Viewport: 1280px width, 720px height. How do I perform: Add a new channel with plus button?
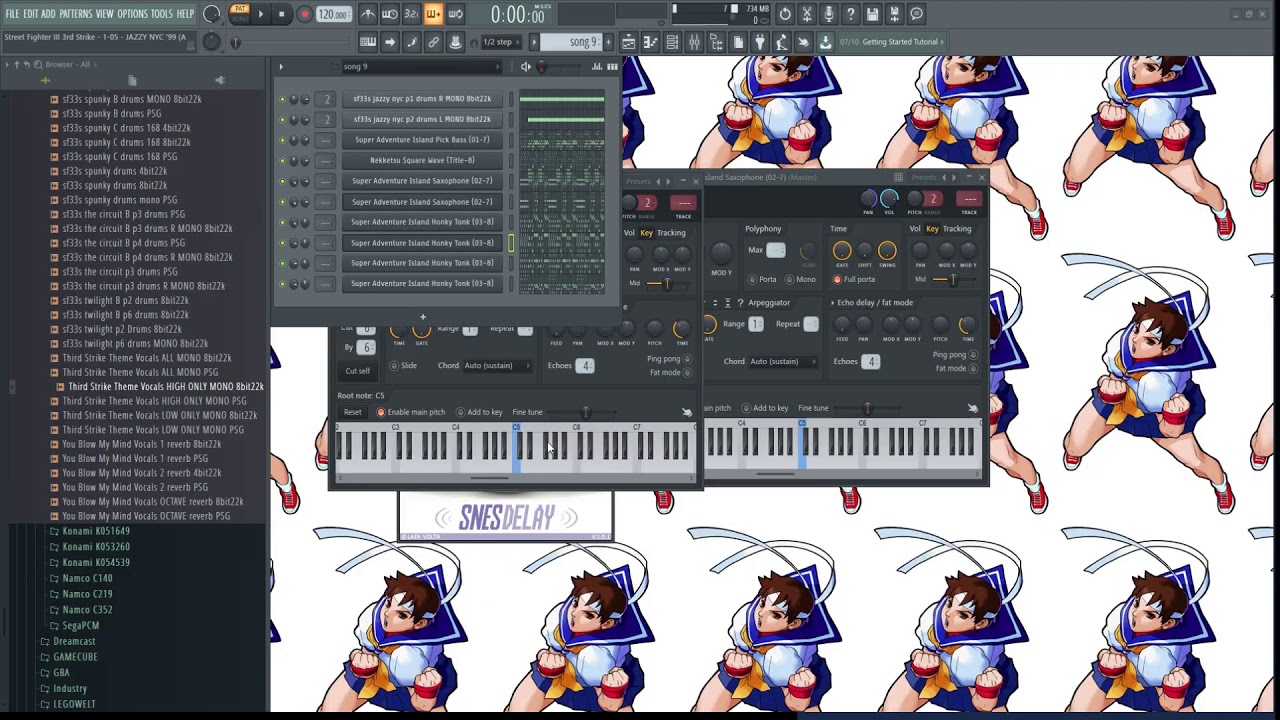422,317
